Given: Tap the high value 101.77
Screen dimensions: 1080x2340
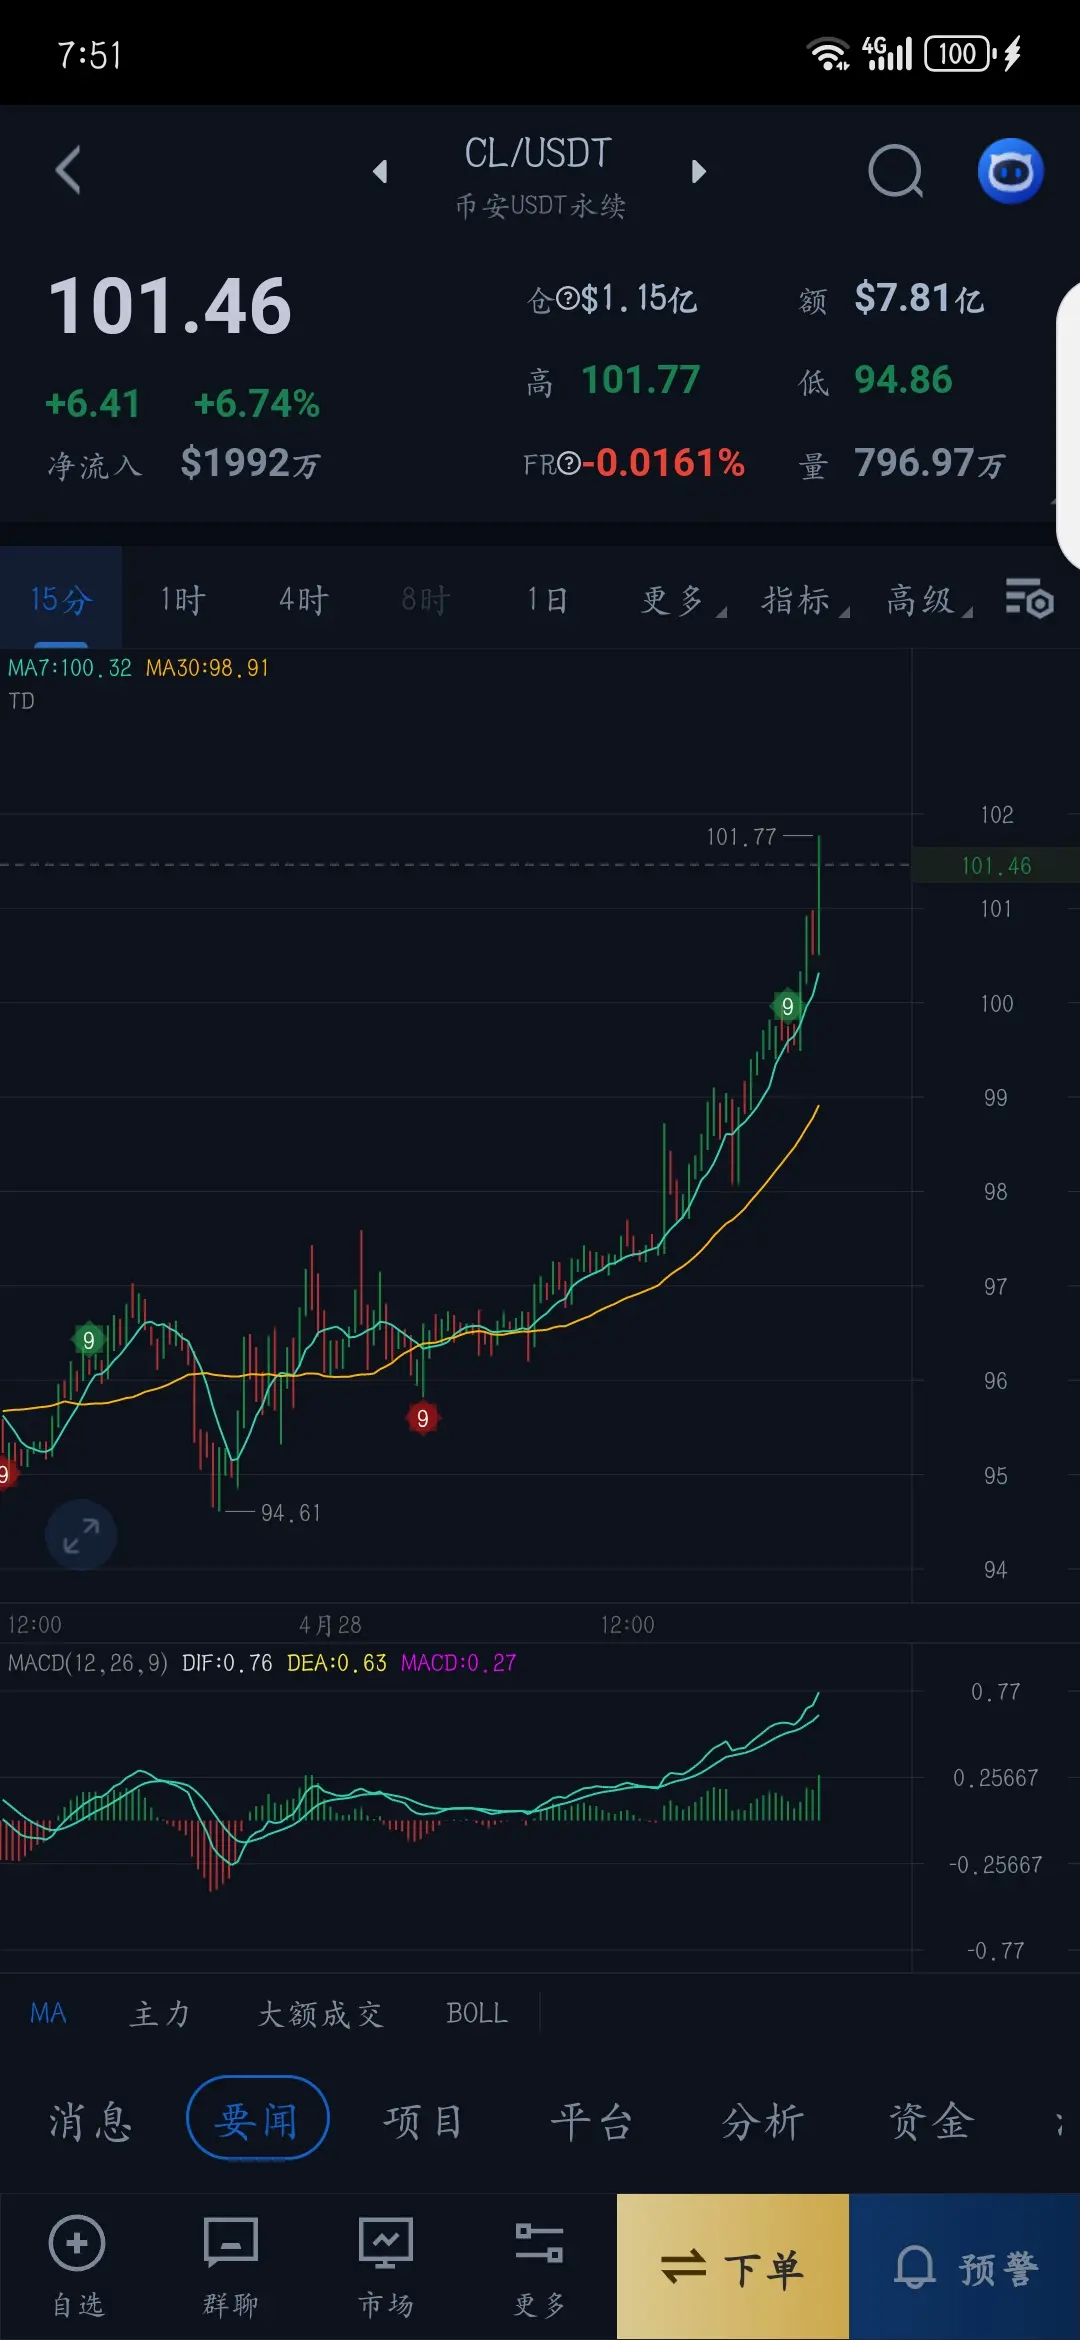Looking at the screenshot, I should pyautogui.click(x=640, y=380).
